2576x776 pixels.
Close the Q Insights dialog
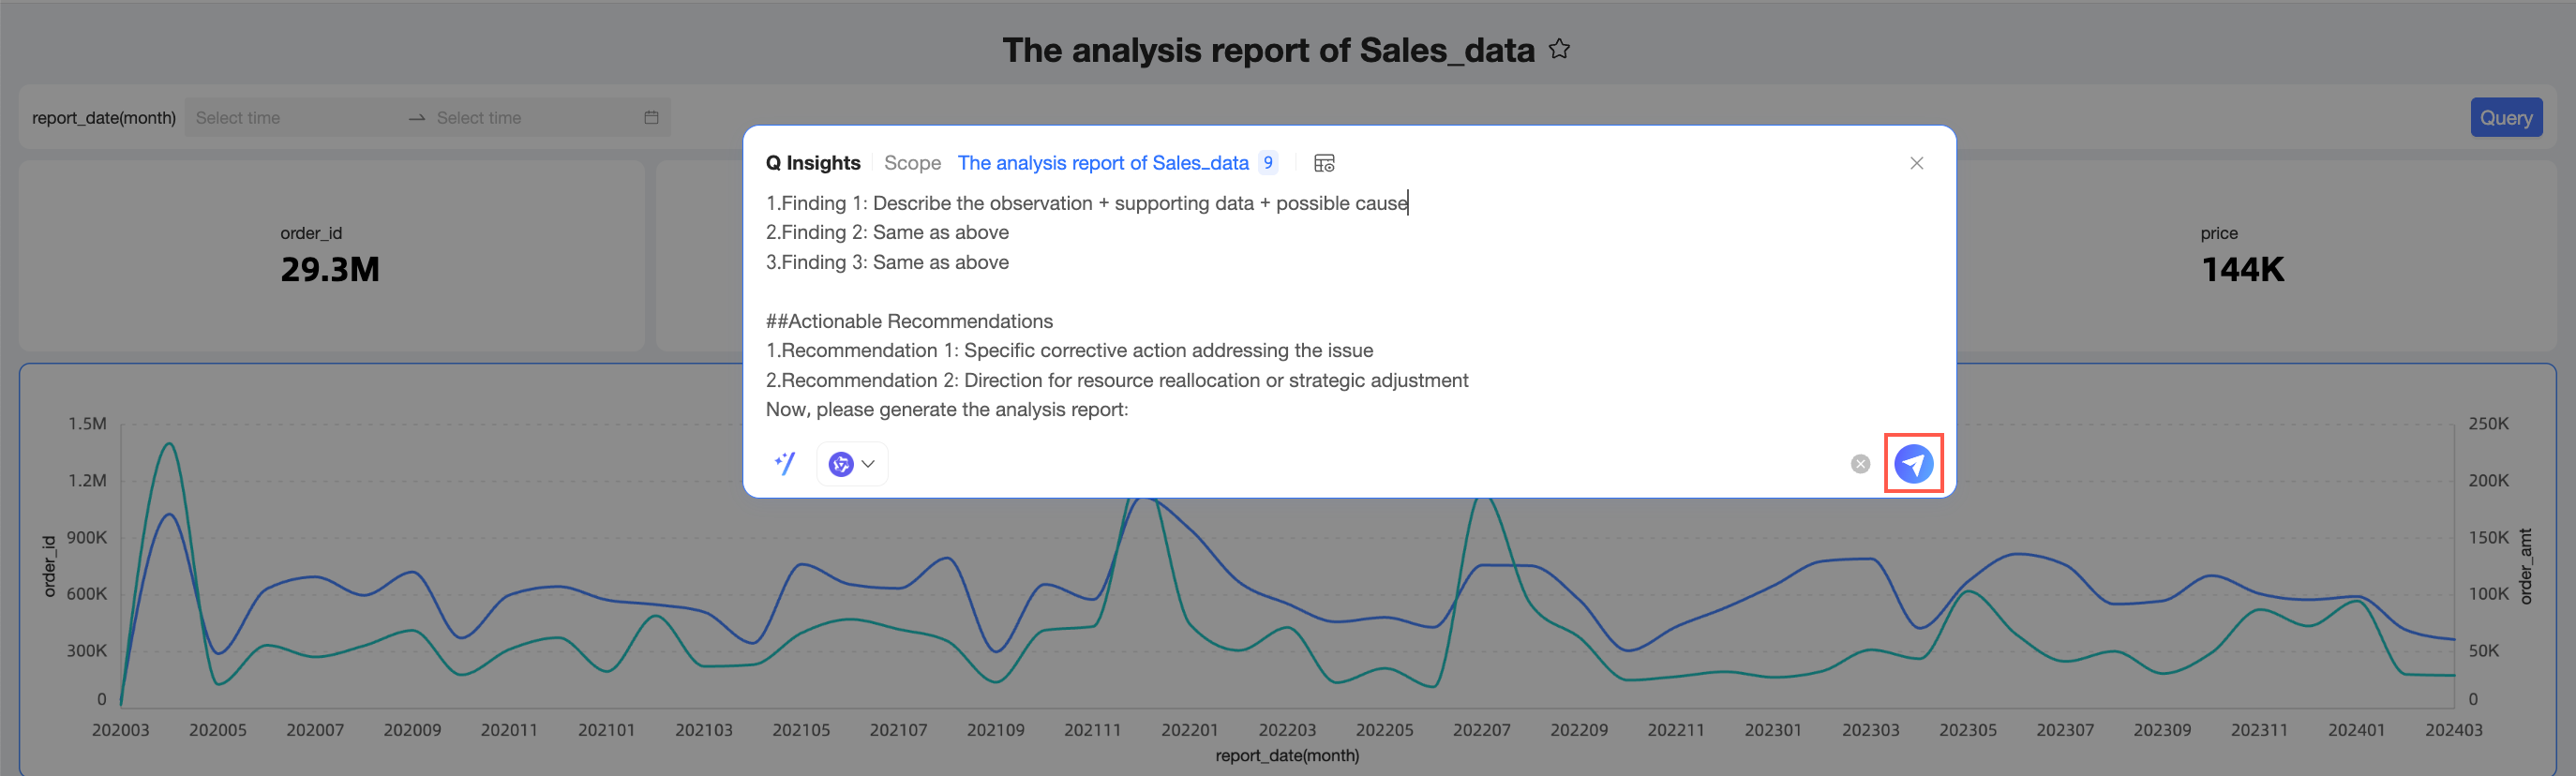[x=1915, y=163]
